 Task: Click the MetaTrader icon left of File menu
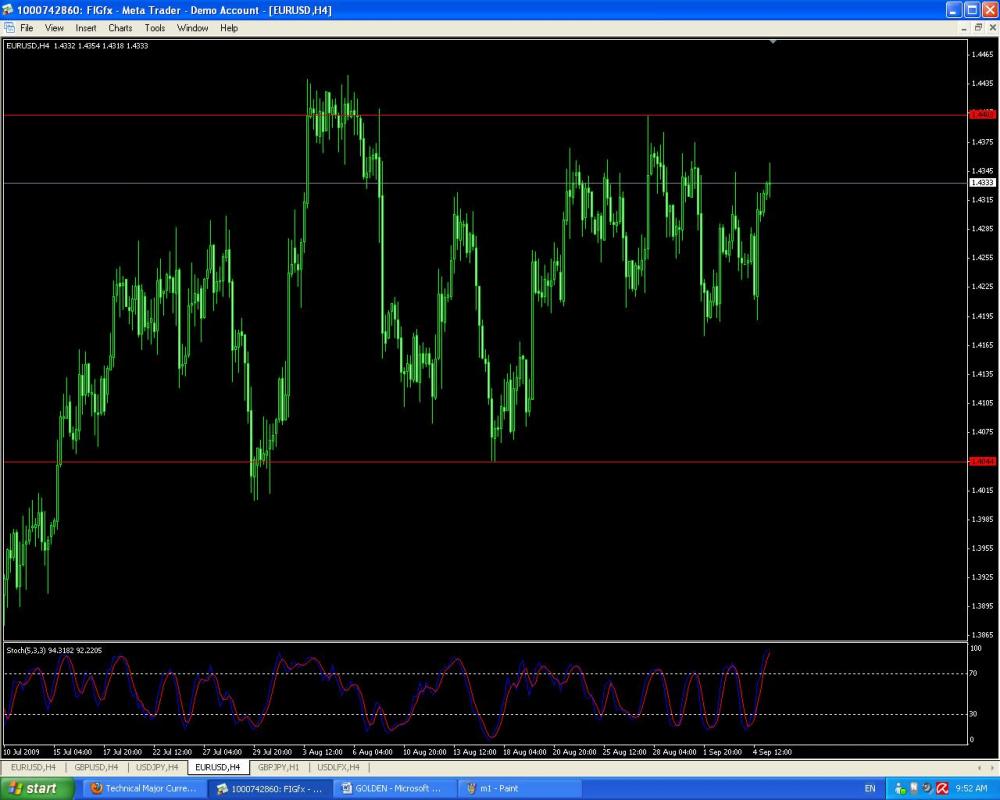(9, 28)
